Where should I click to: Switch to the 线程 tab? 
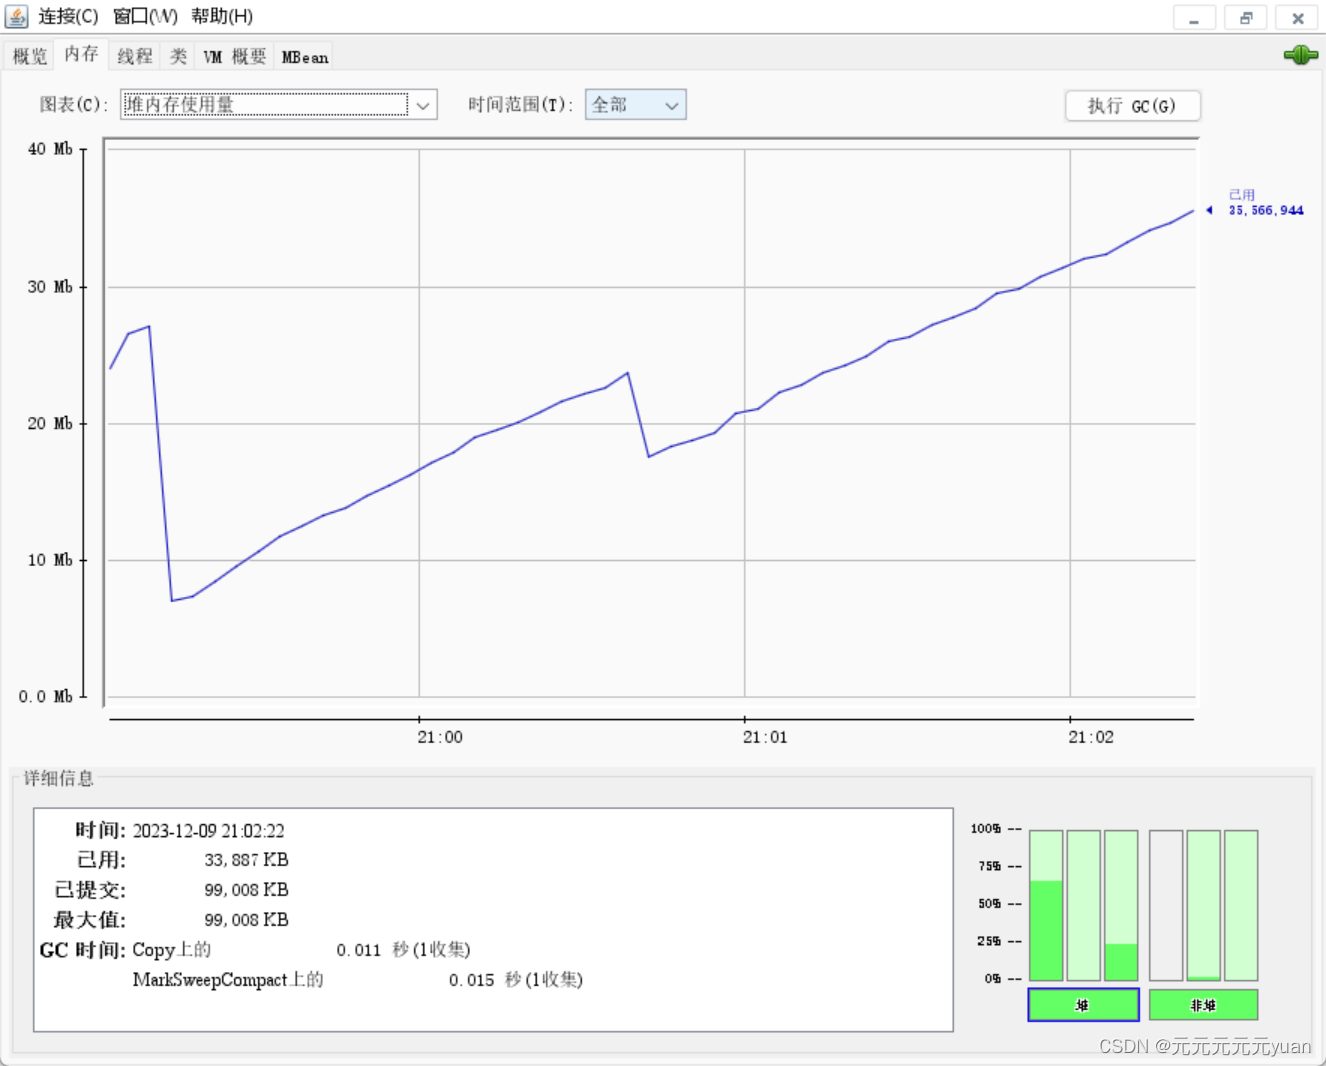point(135,56)
